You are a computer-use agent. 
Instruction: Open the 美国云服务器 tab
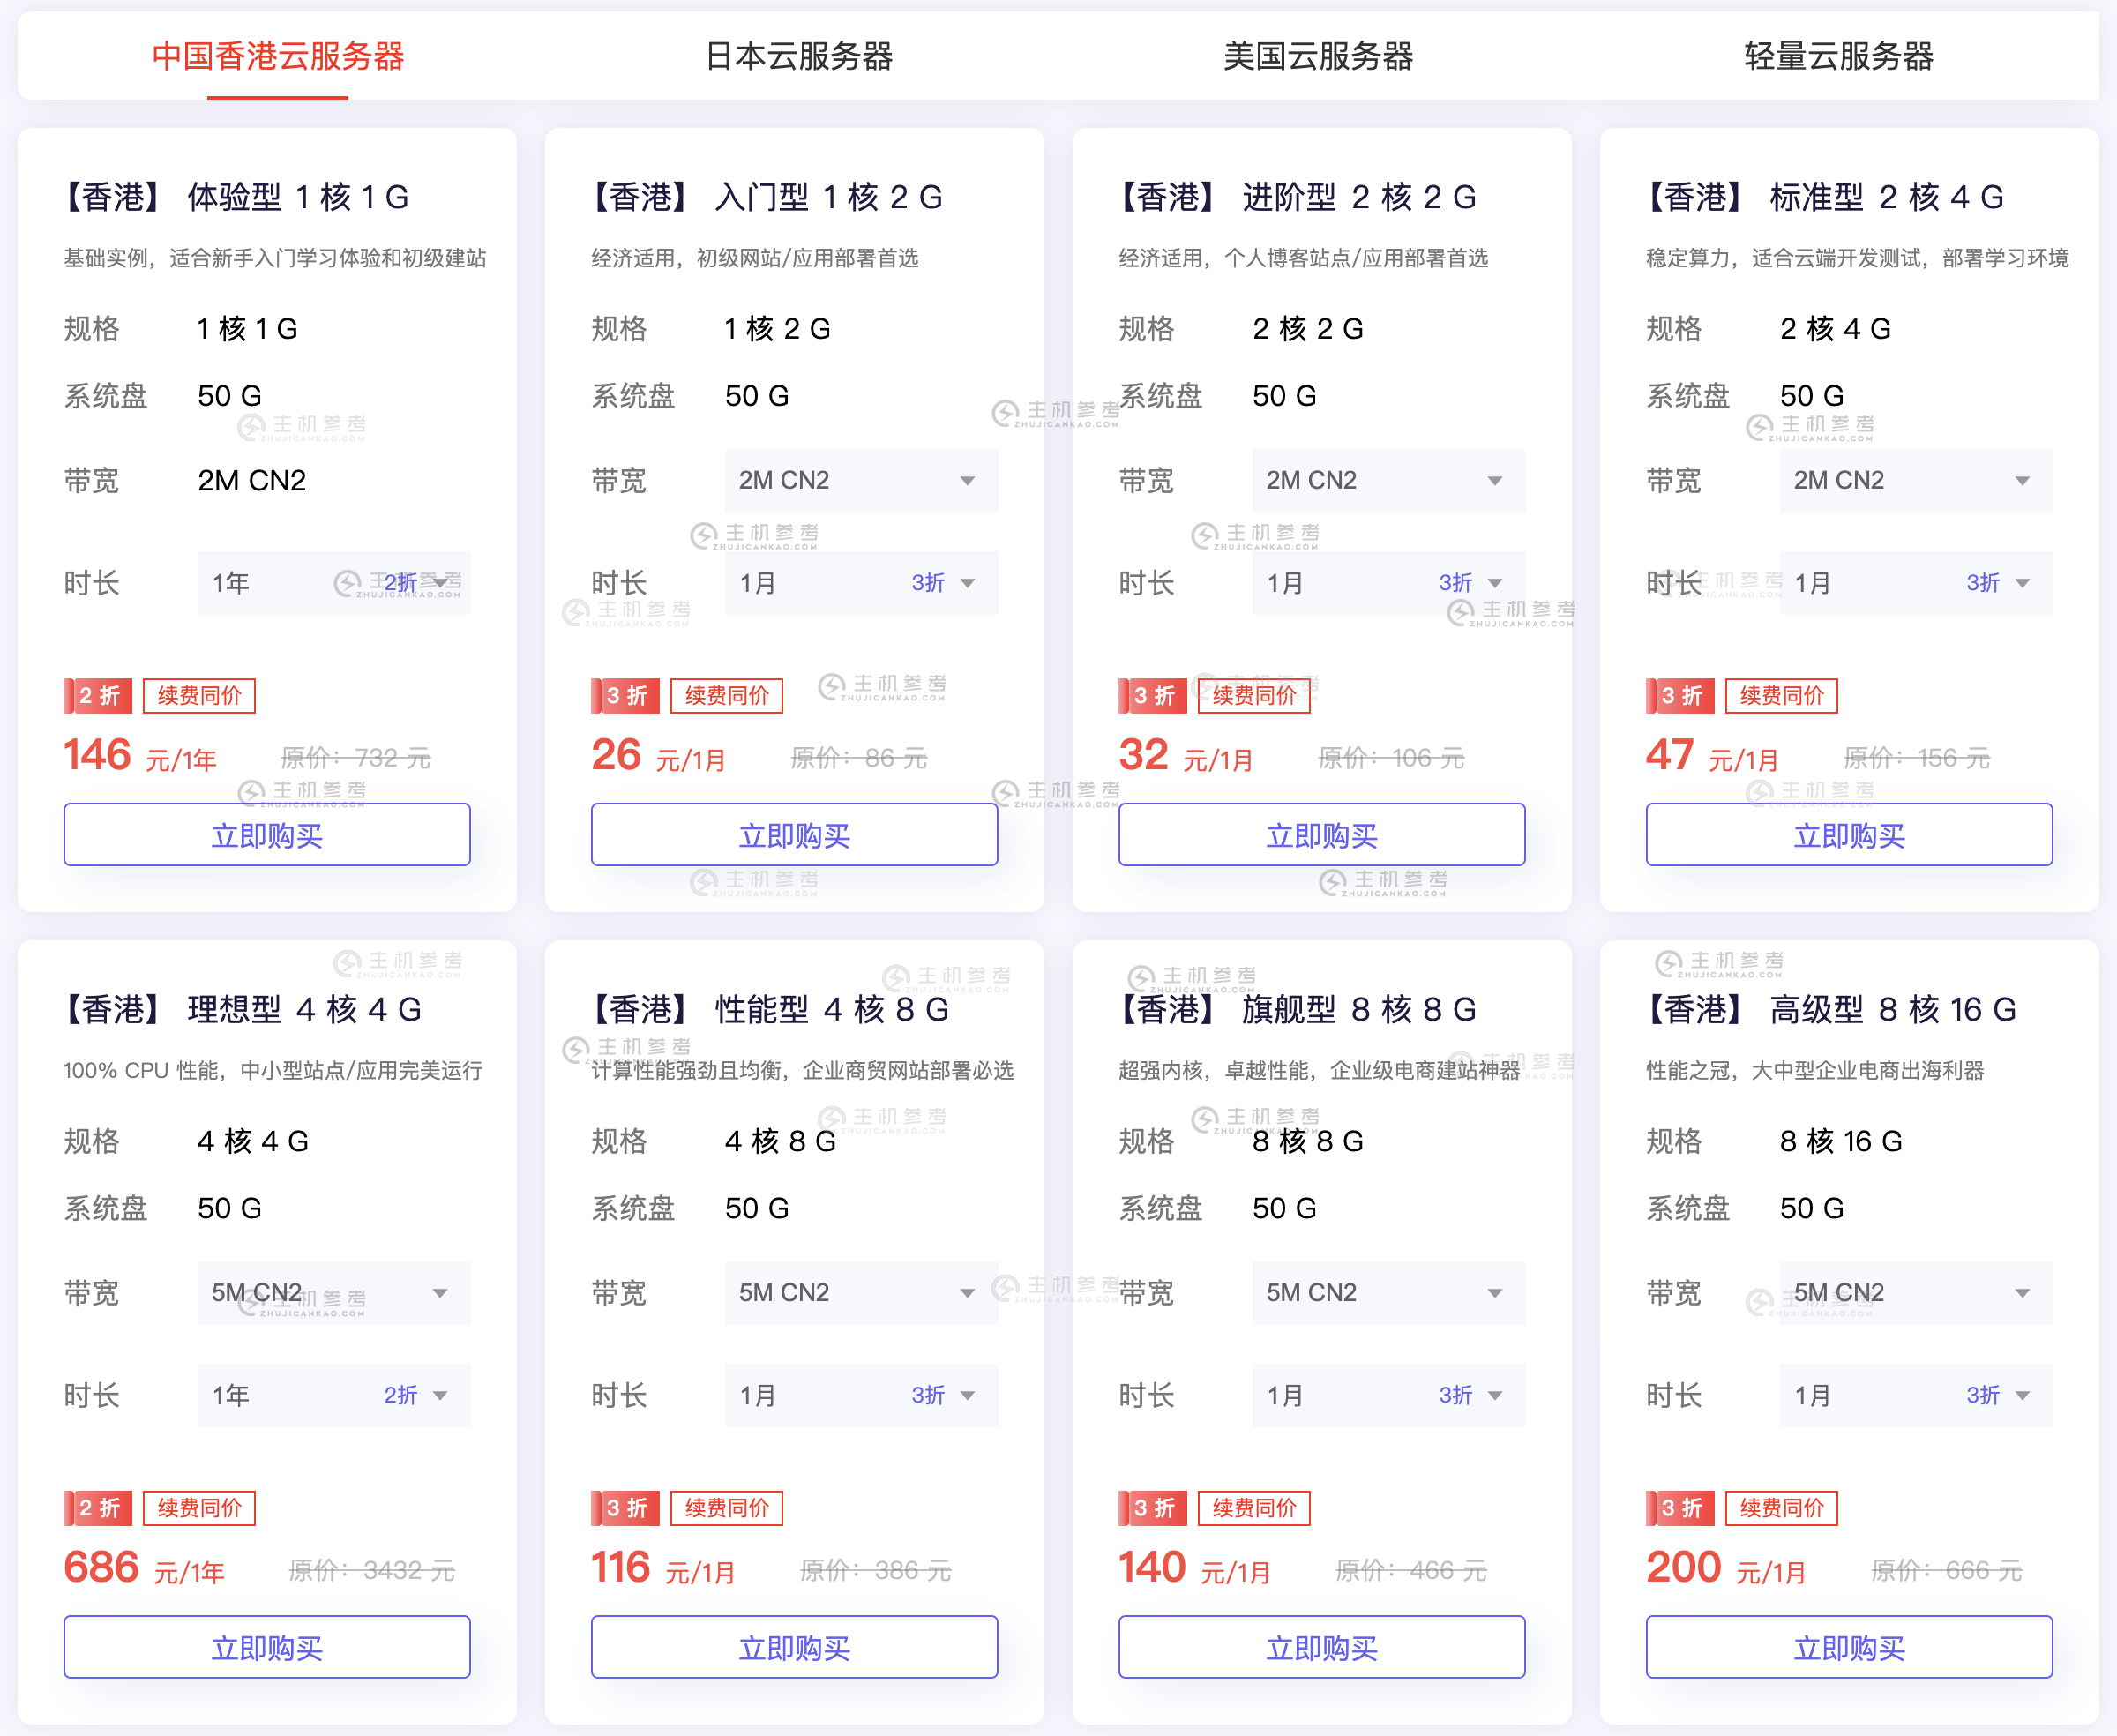coord(1318,56)
